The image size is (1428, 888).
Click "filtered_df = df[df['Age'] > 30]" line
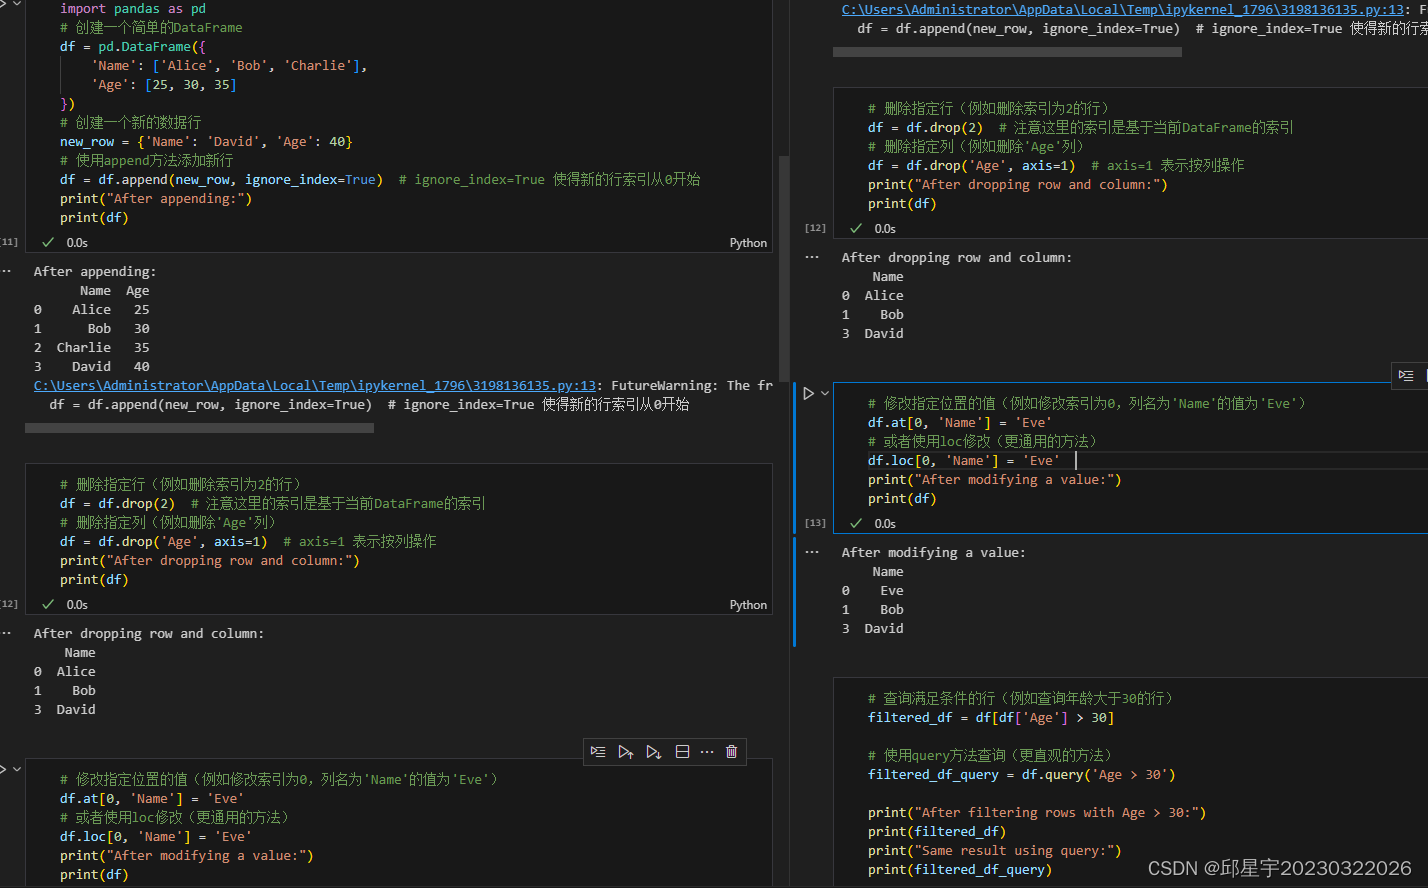(x=991, y=718)
